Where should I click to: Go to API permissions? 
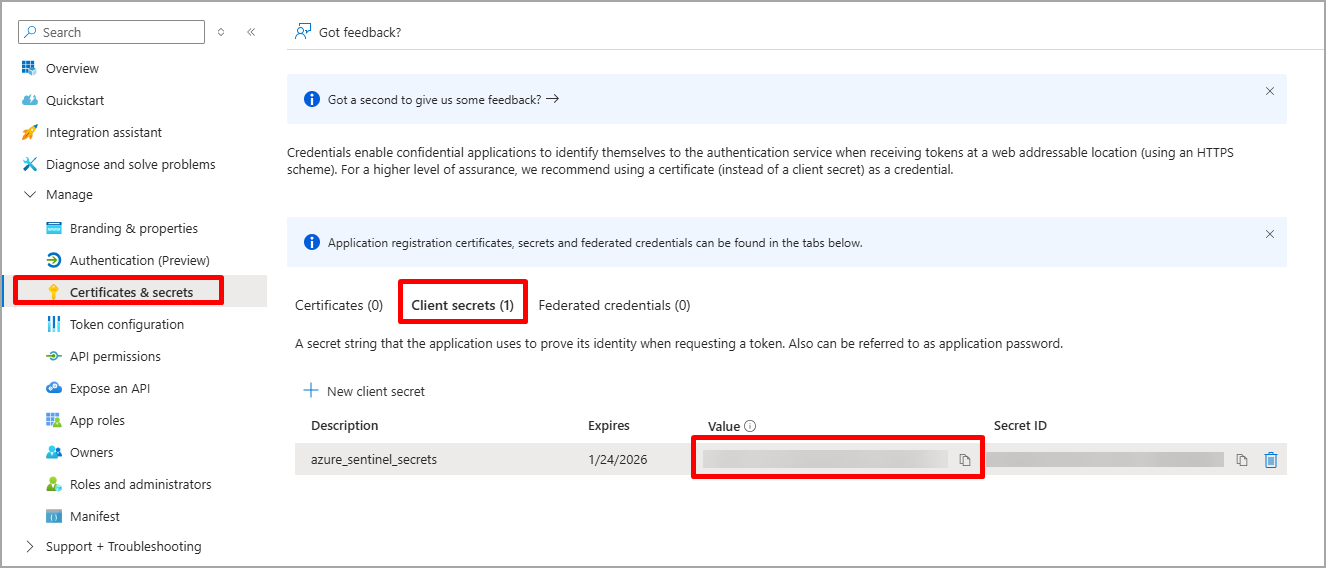click(x=115, y=357)
